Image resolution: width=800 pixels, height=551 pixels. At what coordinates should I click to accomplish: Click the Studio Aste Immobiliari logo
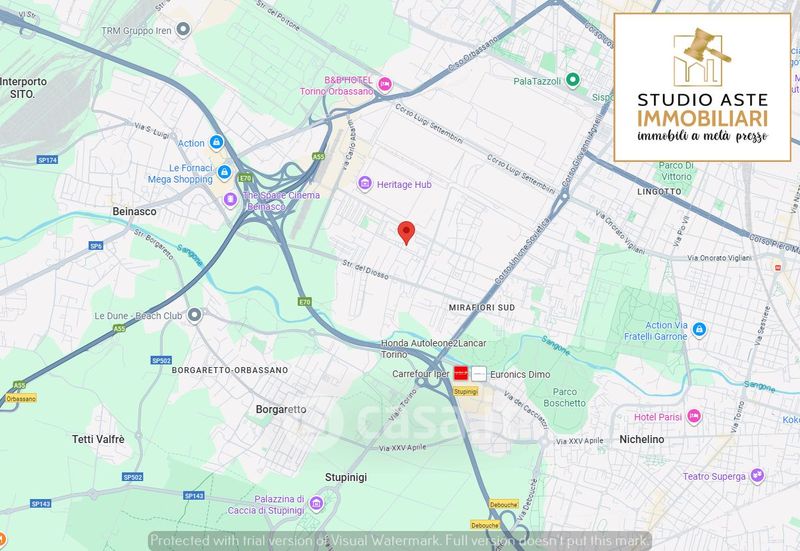(x=703, y=87)
